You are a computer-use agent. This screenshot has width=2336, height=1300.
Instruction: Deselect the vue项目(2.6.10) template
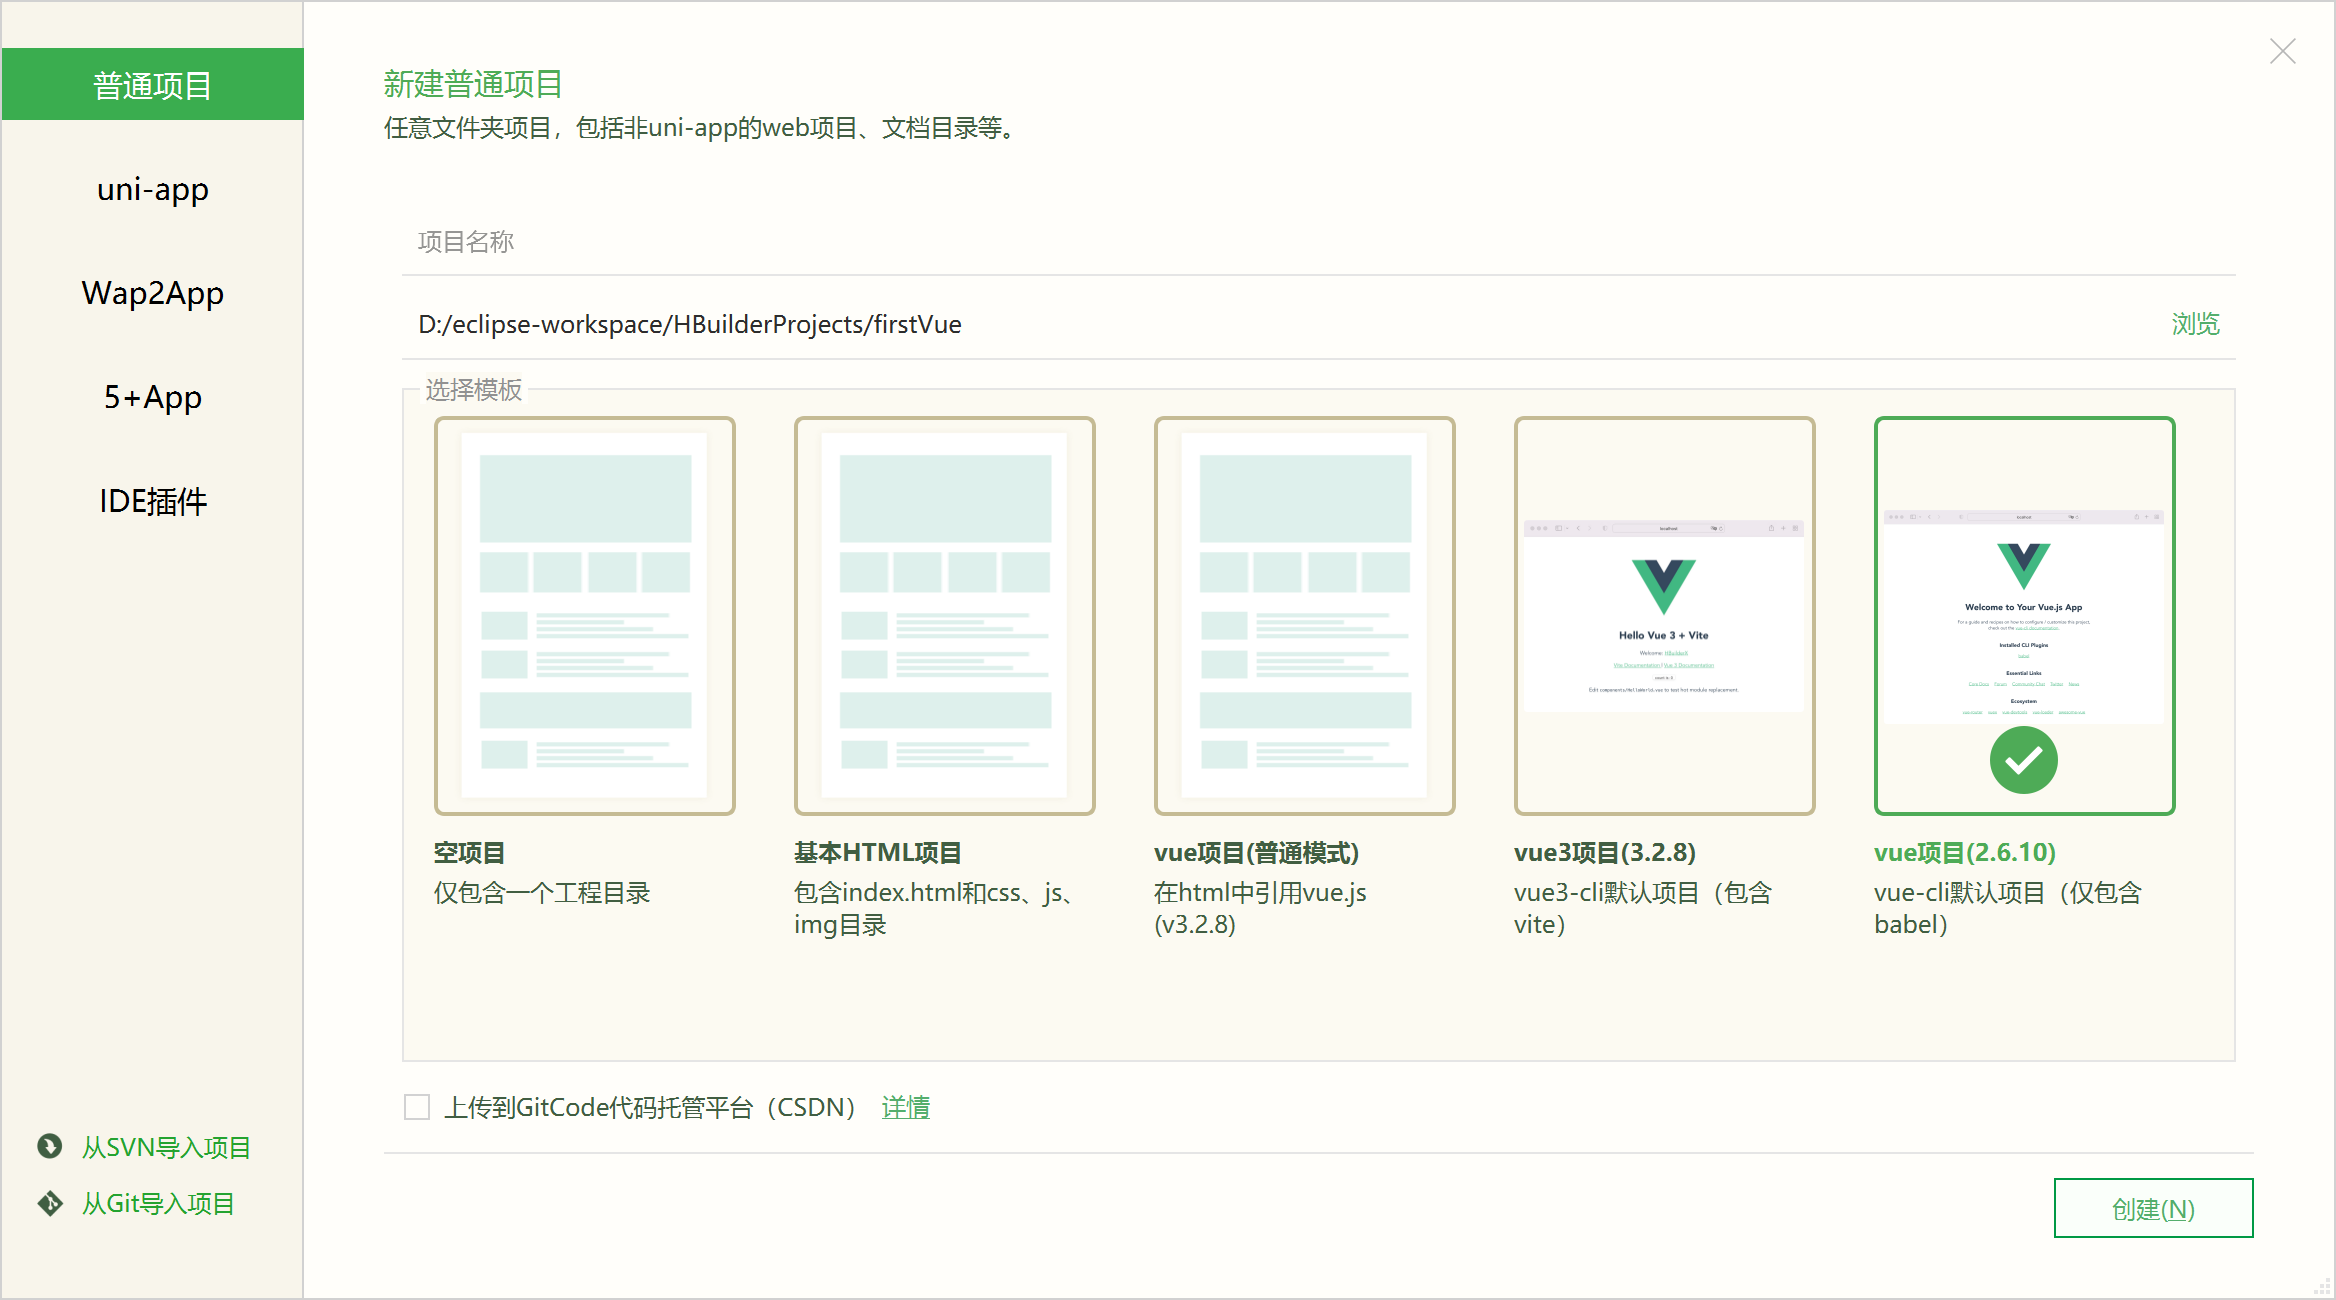tap(2024, 614)
